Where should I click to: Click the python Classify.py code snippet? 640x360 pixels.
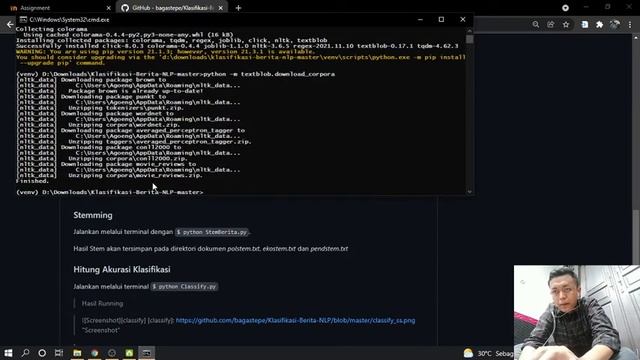(x=184, y=287)
